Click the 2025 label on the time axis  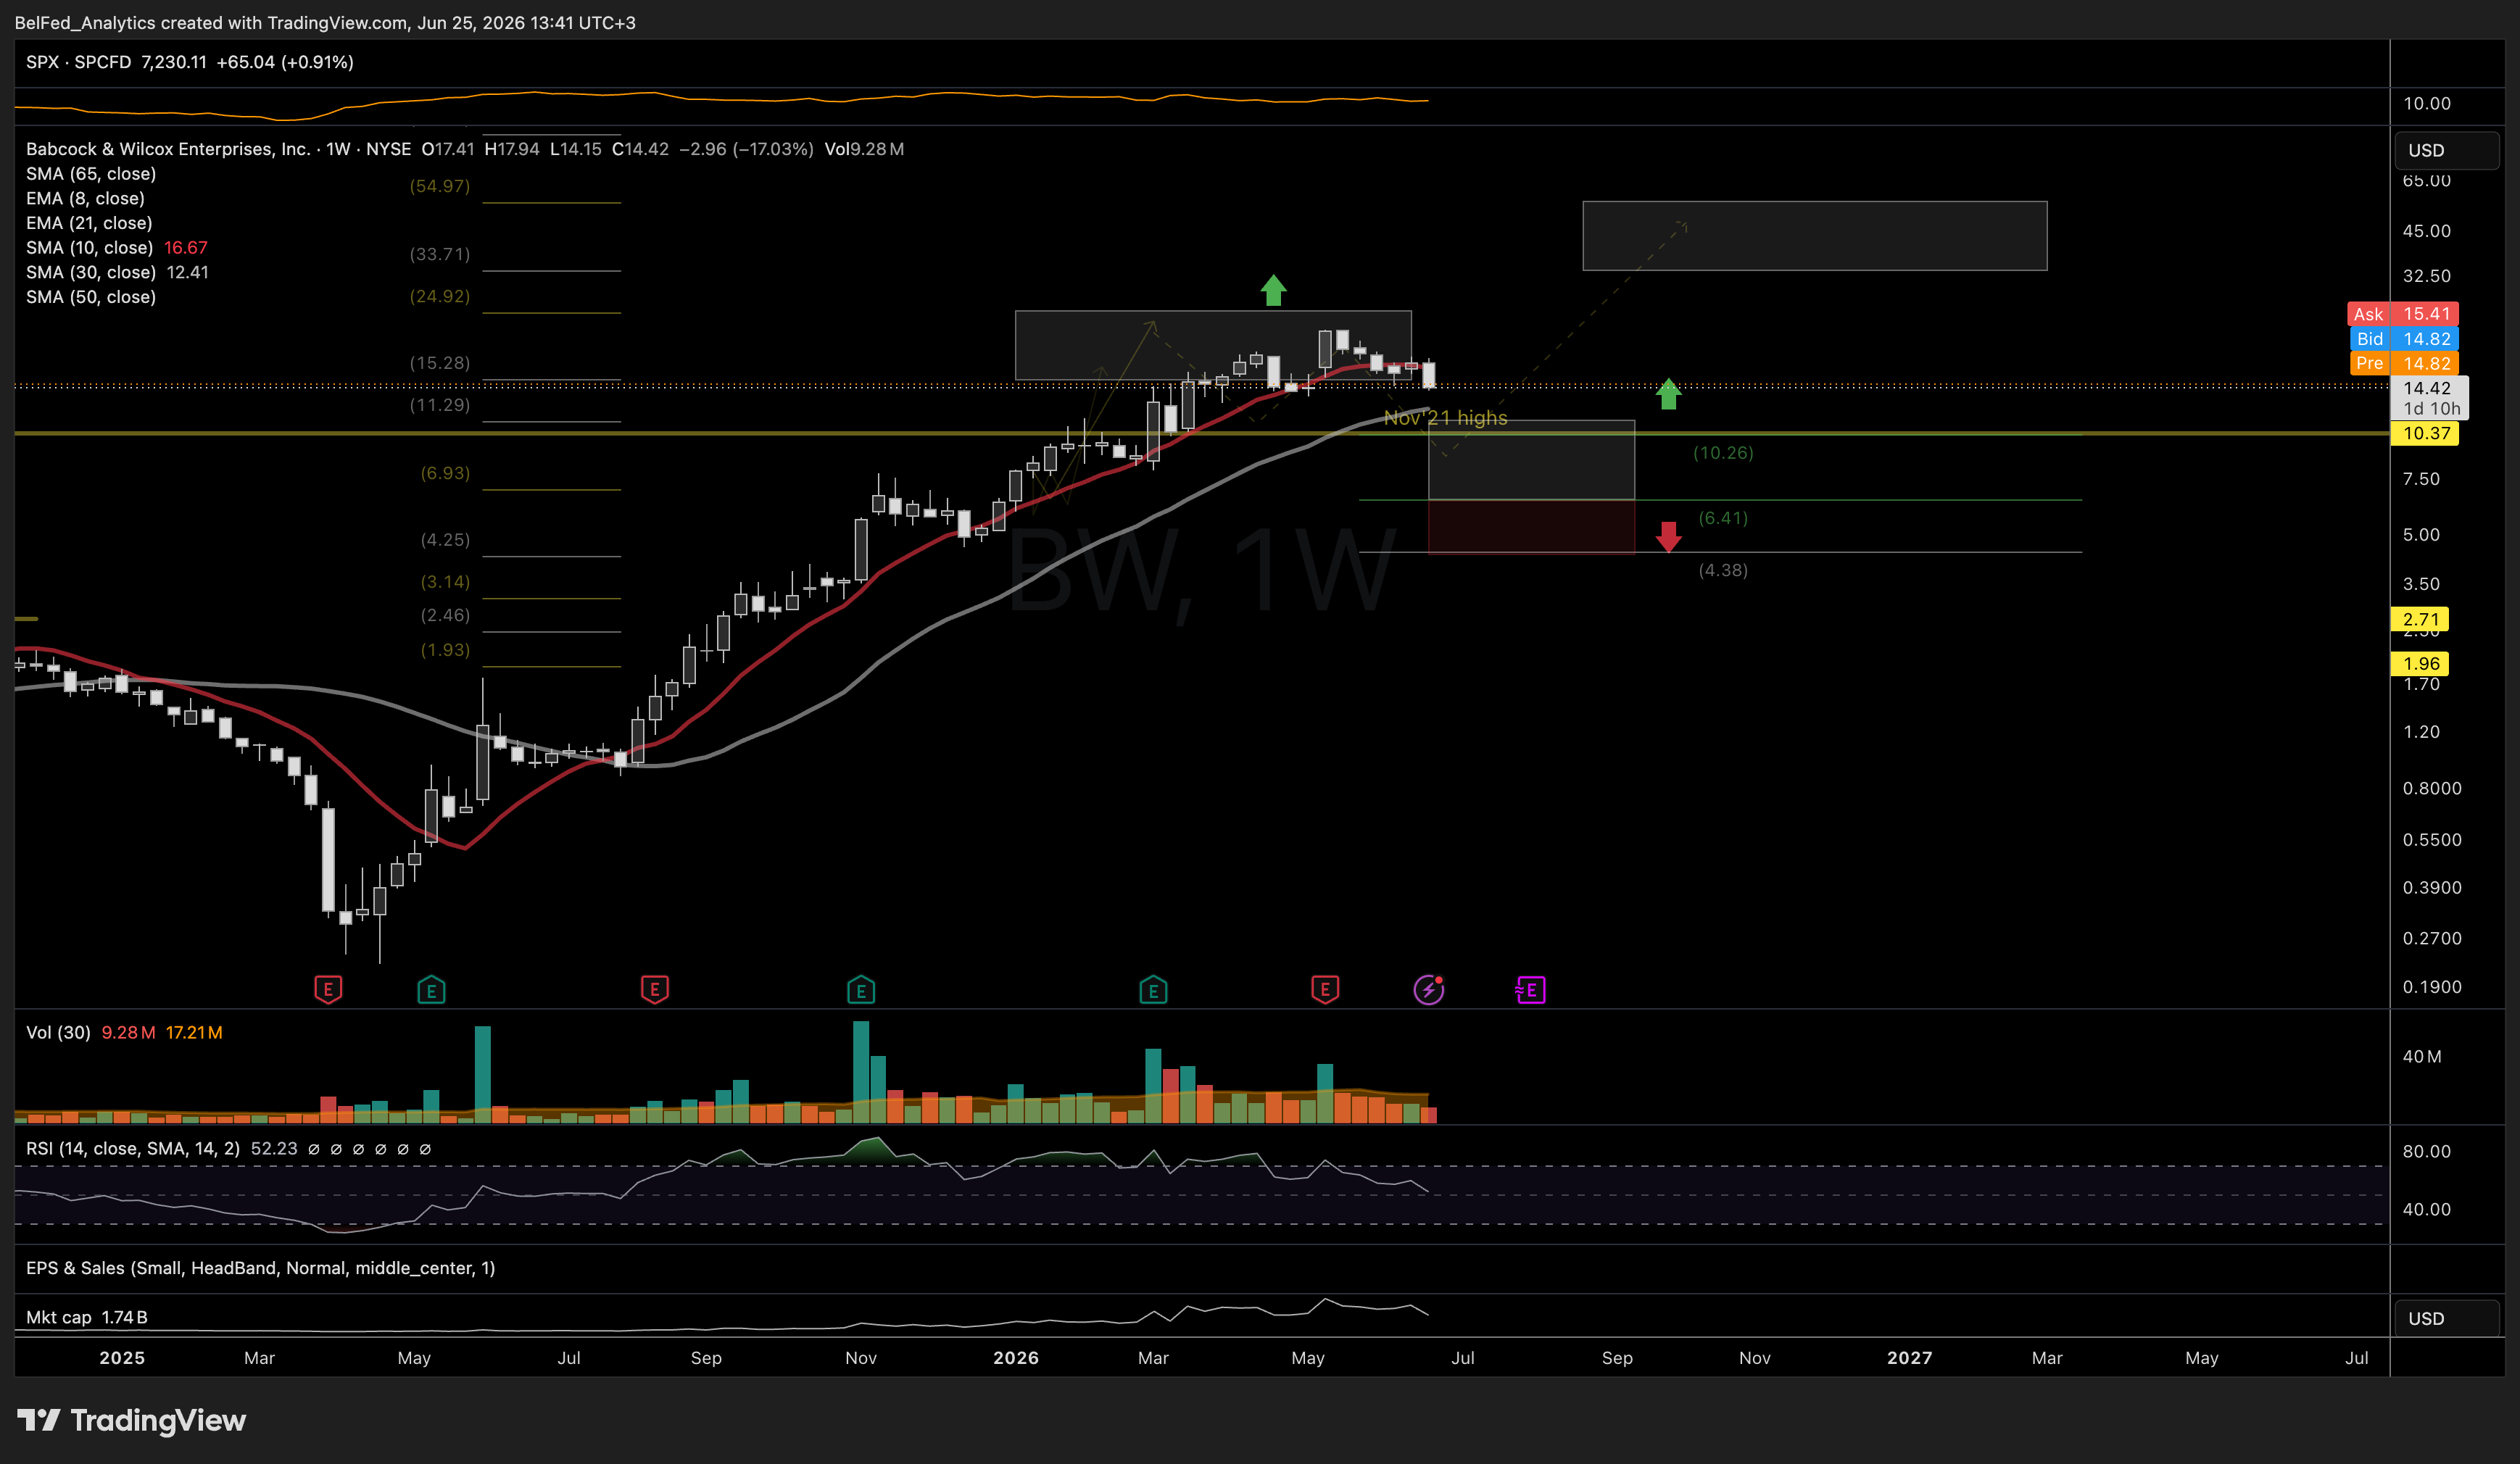coord(122,1358)
